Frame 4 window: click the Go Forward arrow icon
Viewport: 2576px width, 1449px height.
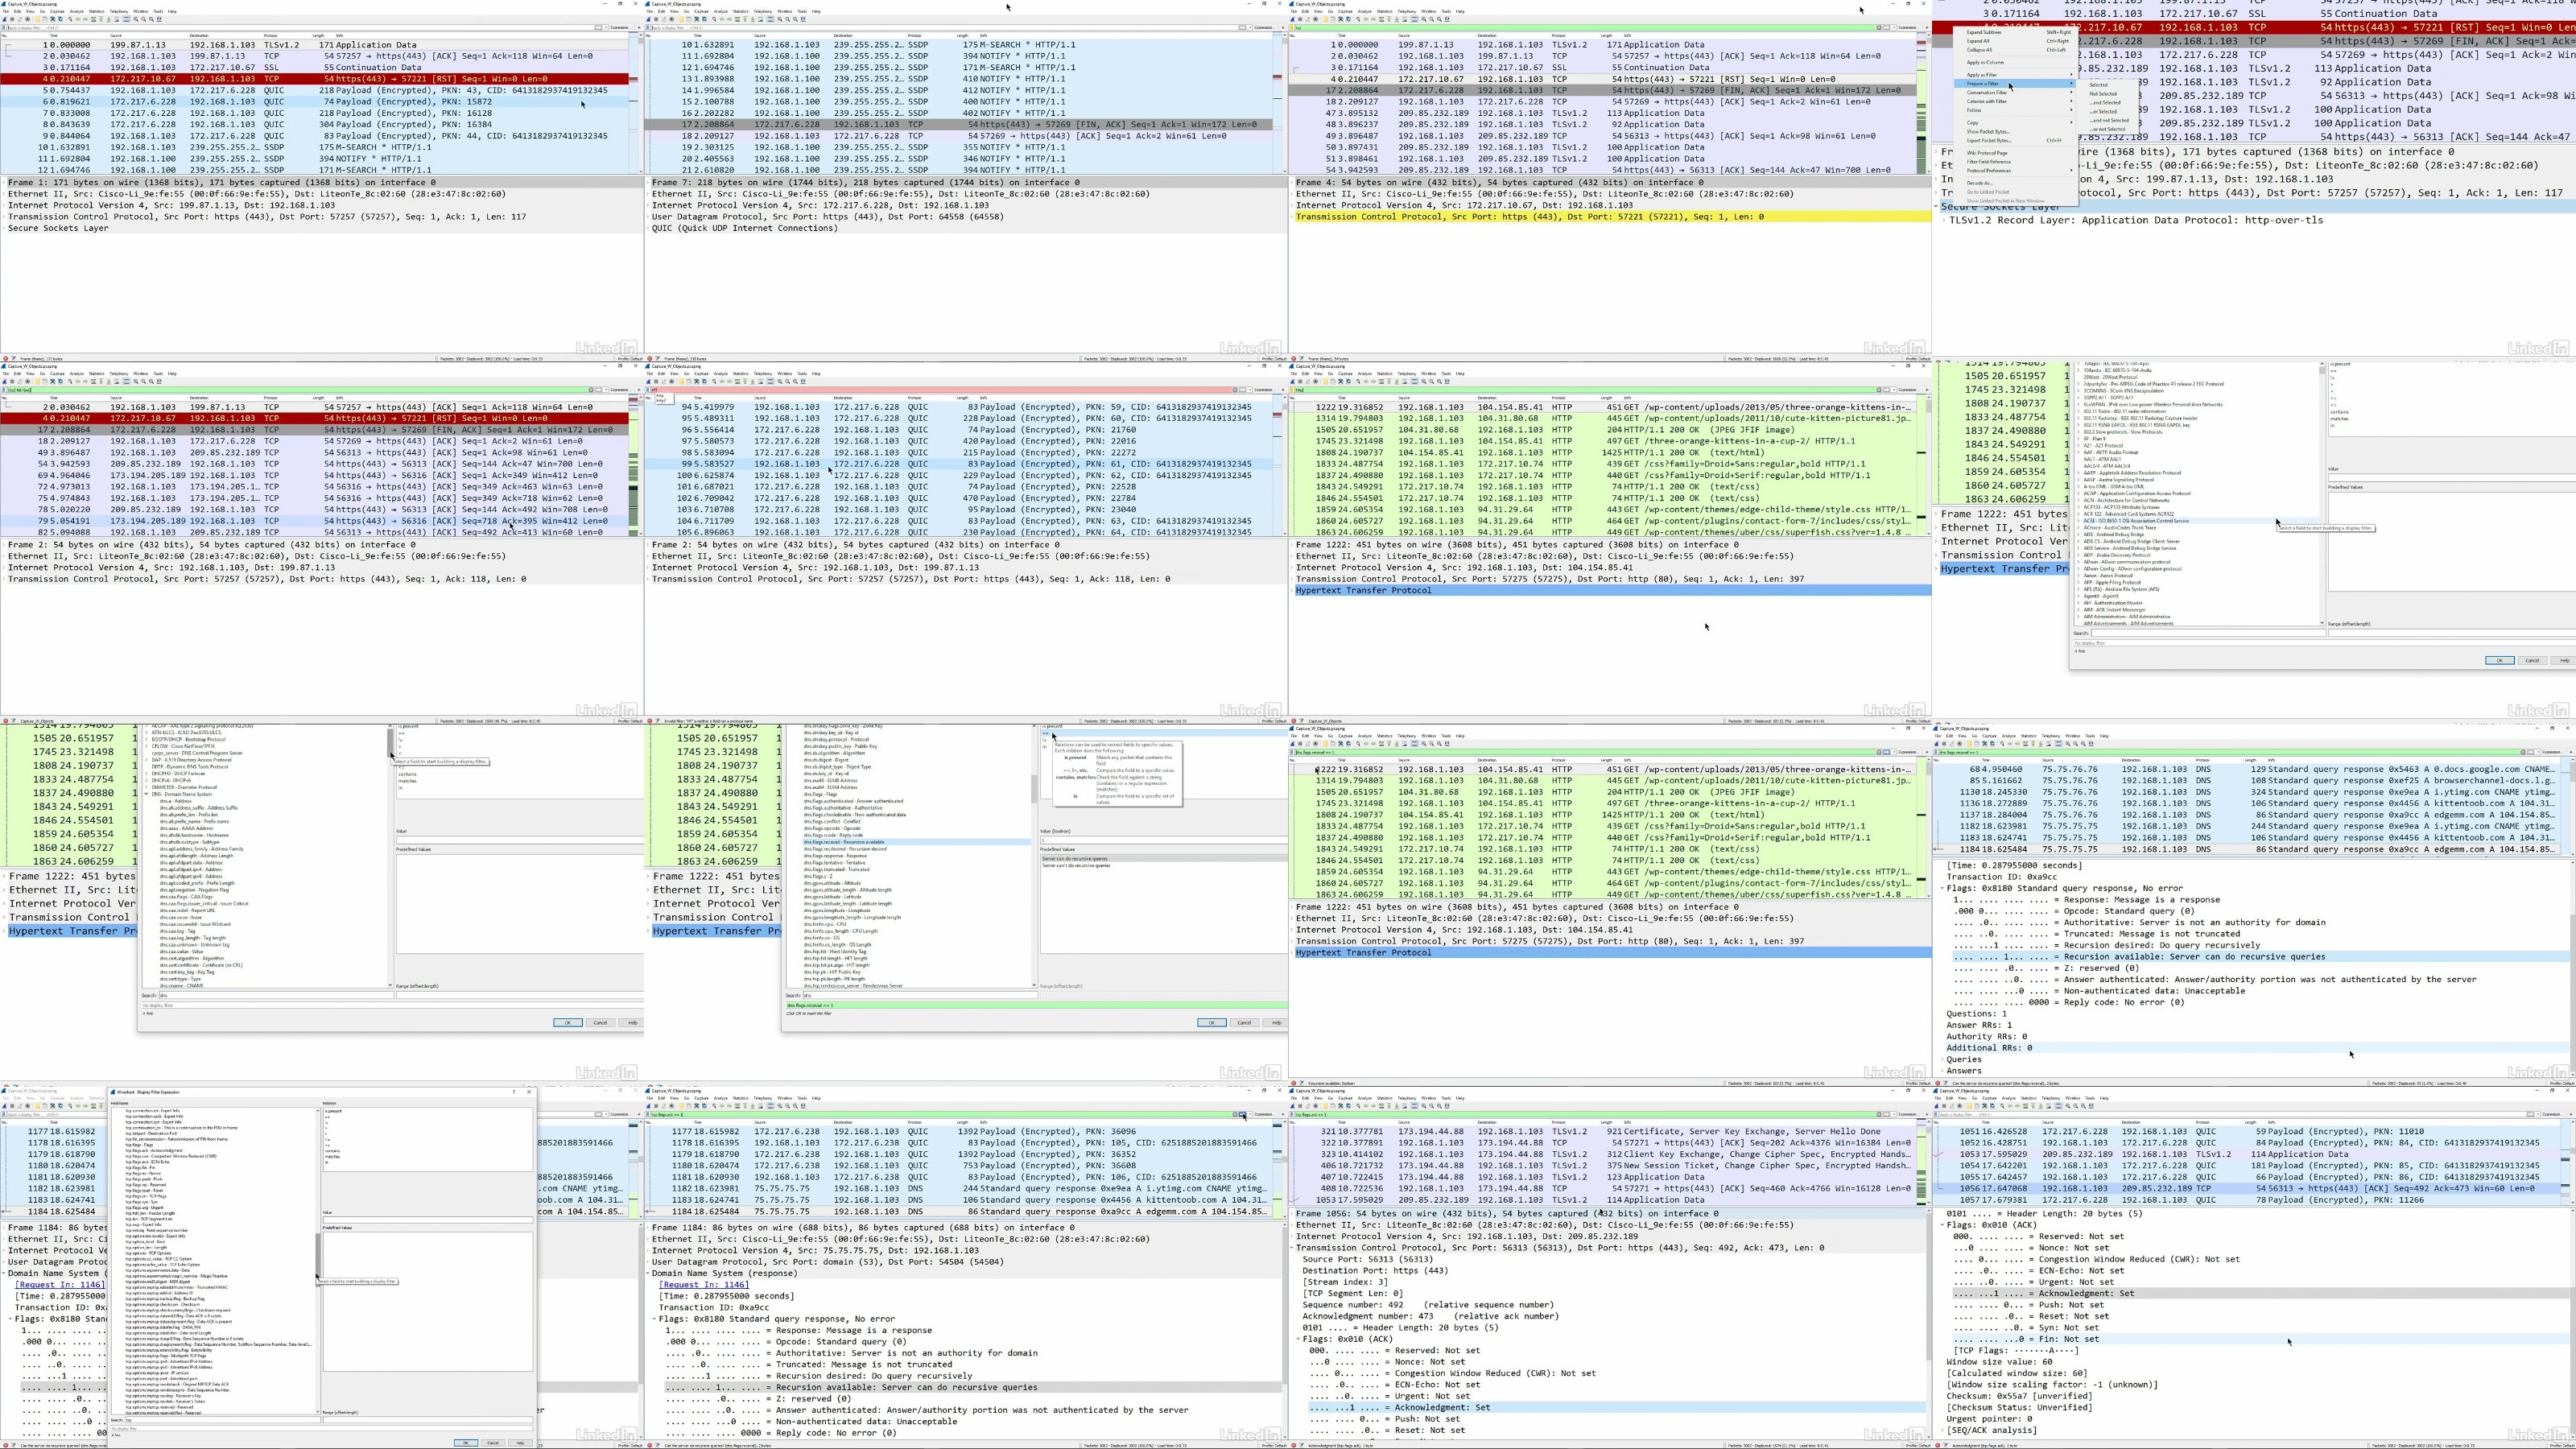tap(1373, 19)
